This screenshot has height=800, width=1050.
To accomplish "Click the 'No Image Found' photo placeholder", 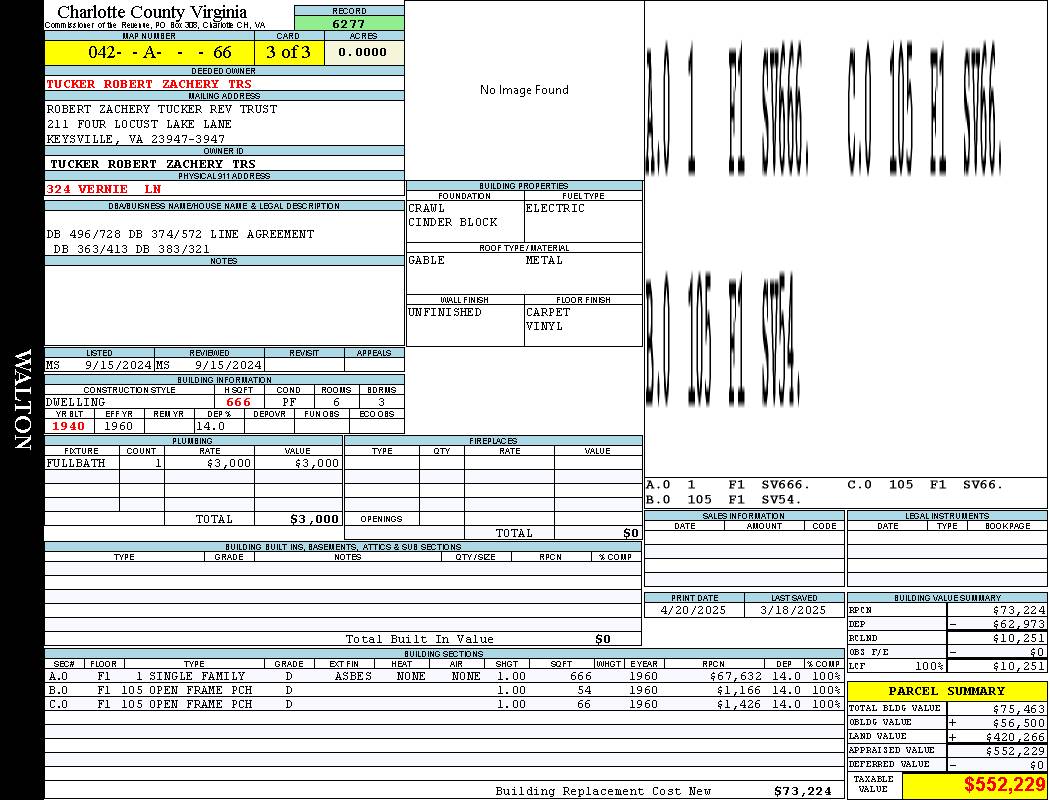I will pyautogui.click(x=524, y=90).
